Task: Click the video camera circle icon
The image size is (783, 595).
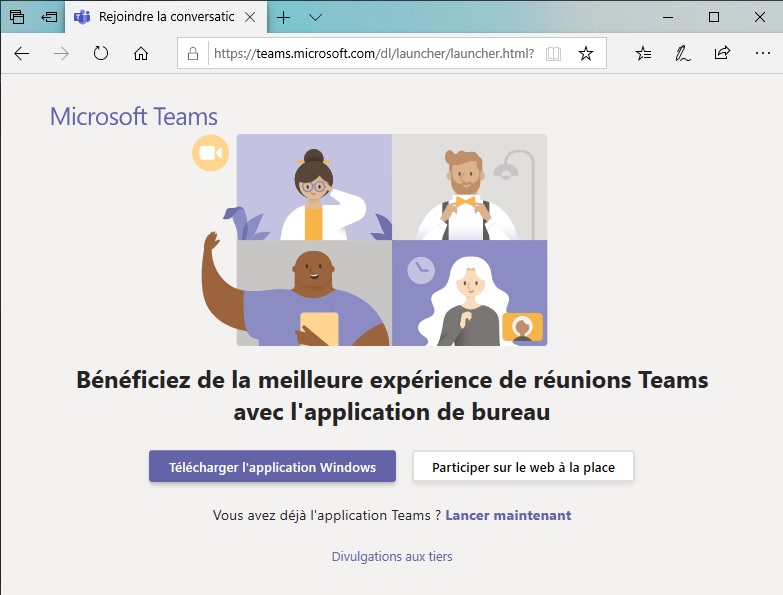Action: click(x=210, y=153)
